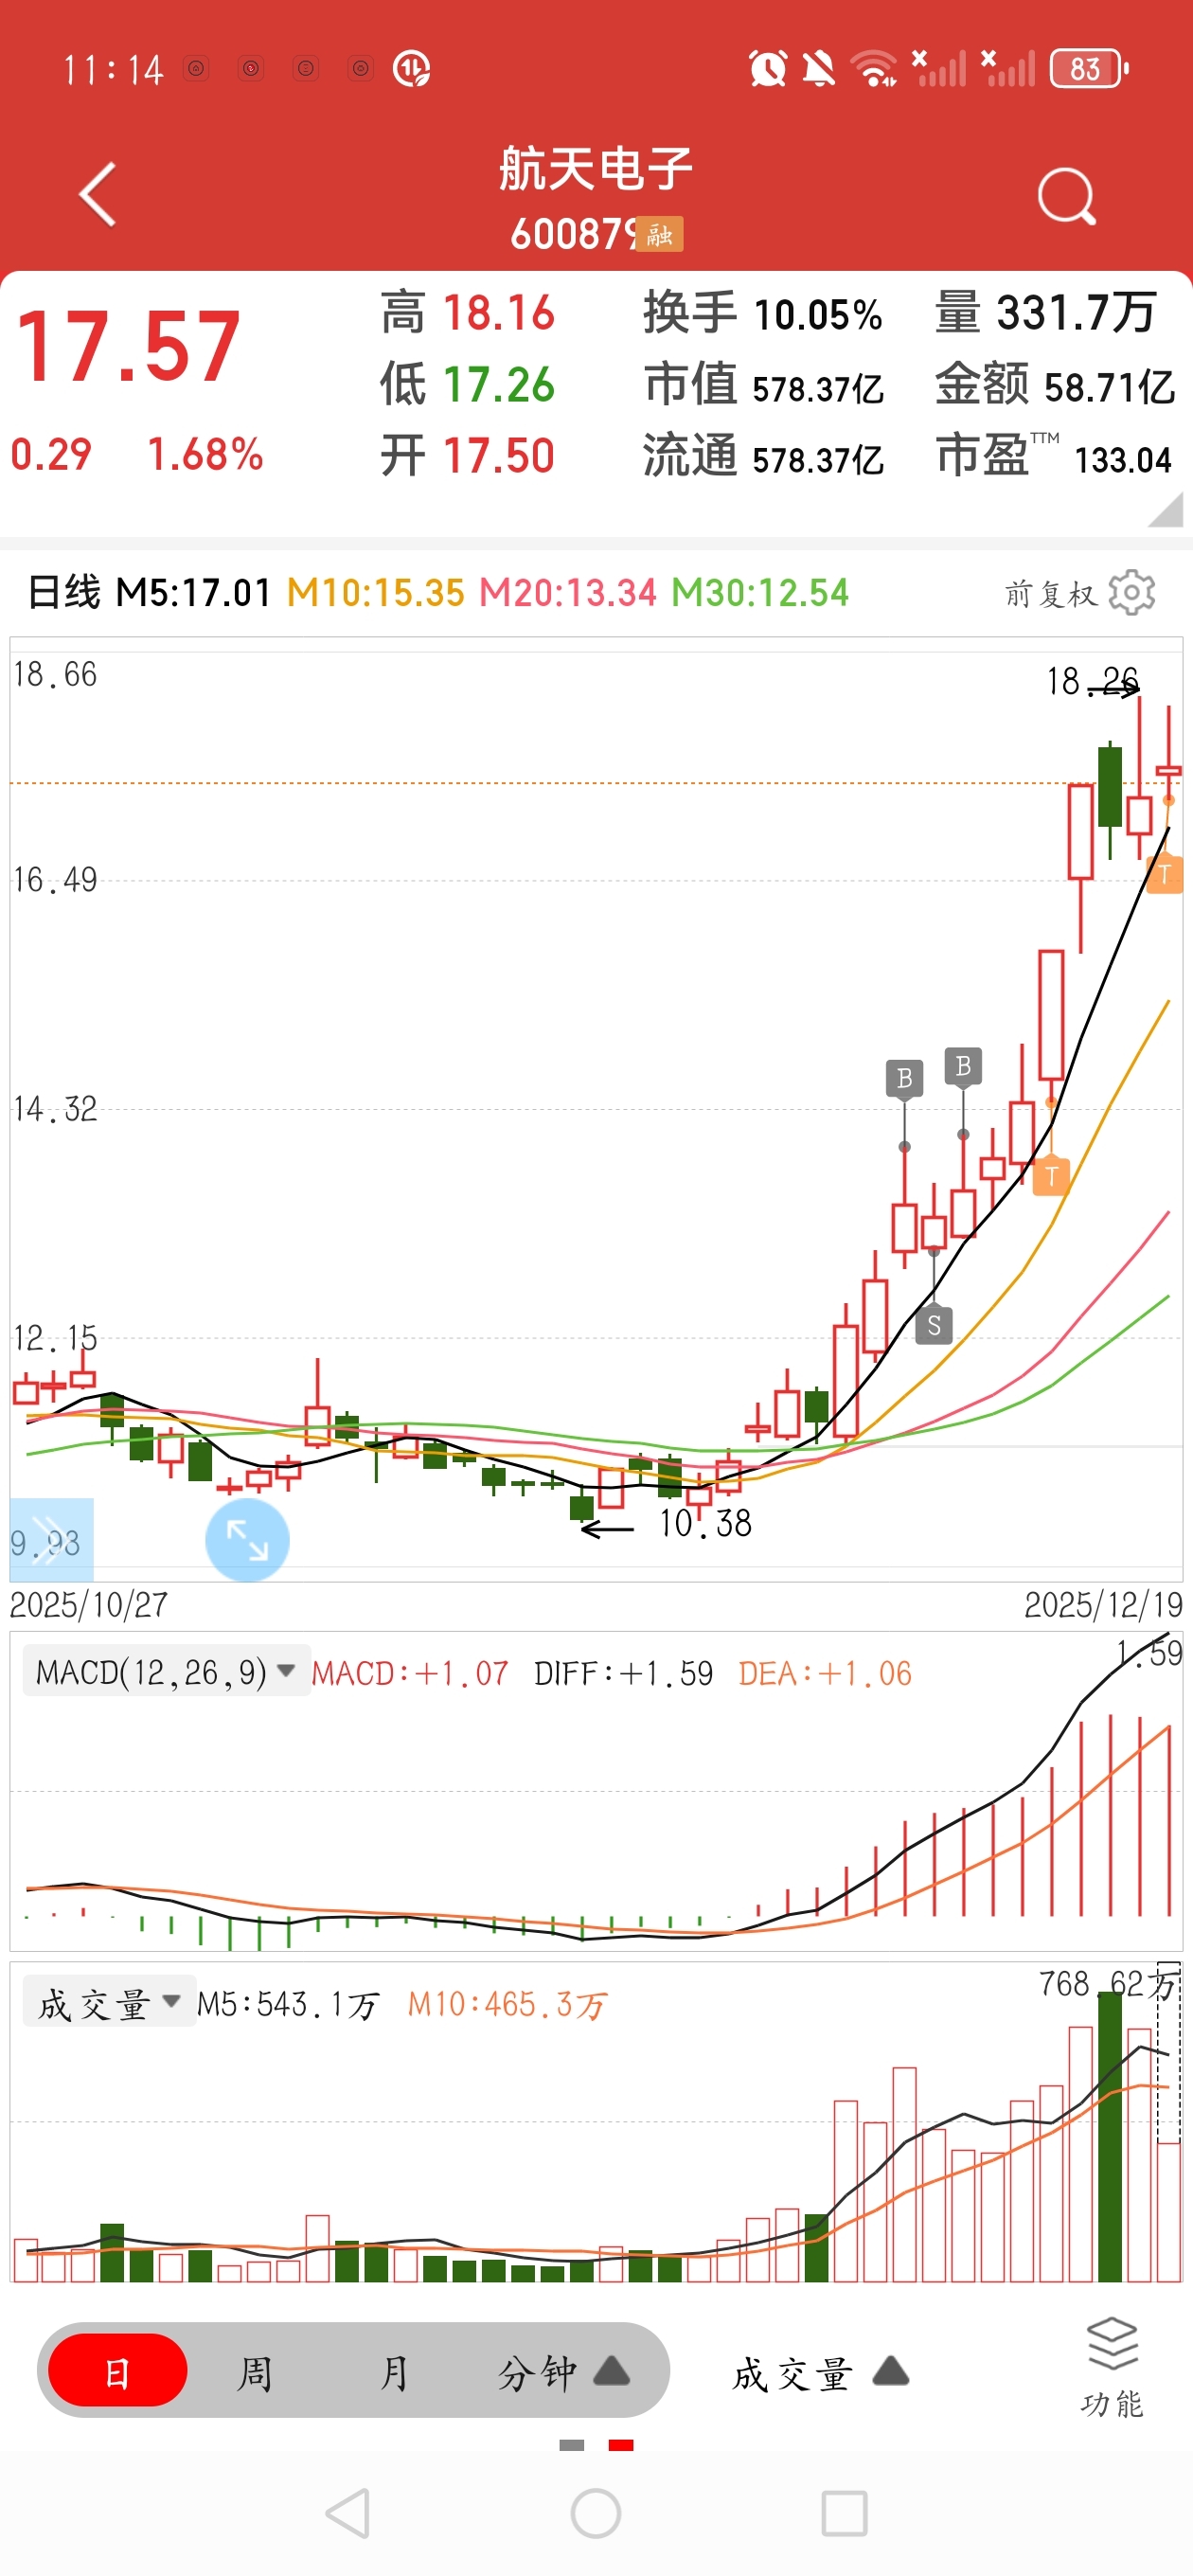Tap the DIFF:+1.59 readout
The height and width of the screenshot is (2576, 1193).
pyautogui.click(x=623, y=1673)
